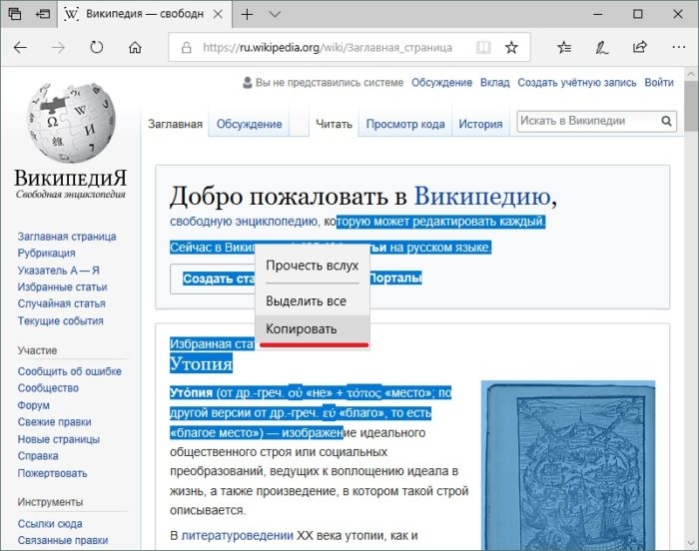Screen dimensions: 699x551
Task: Open свободную энциклопедию link
Action: [243, 221]
